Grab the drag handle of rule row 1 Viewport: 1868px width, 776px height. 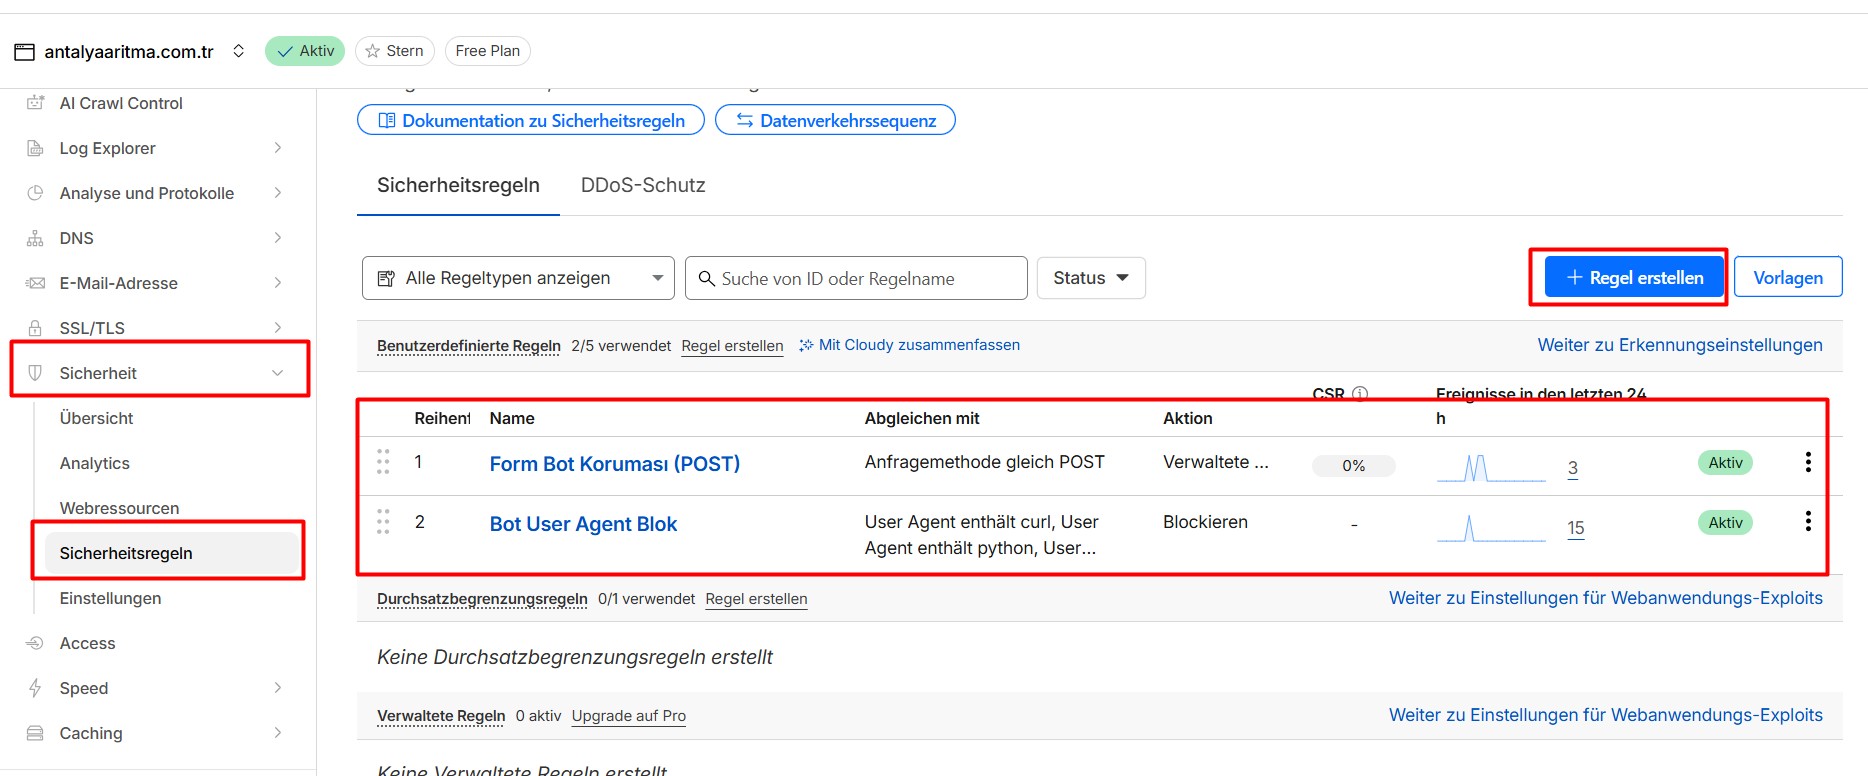383,462
